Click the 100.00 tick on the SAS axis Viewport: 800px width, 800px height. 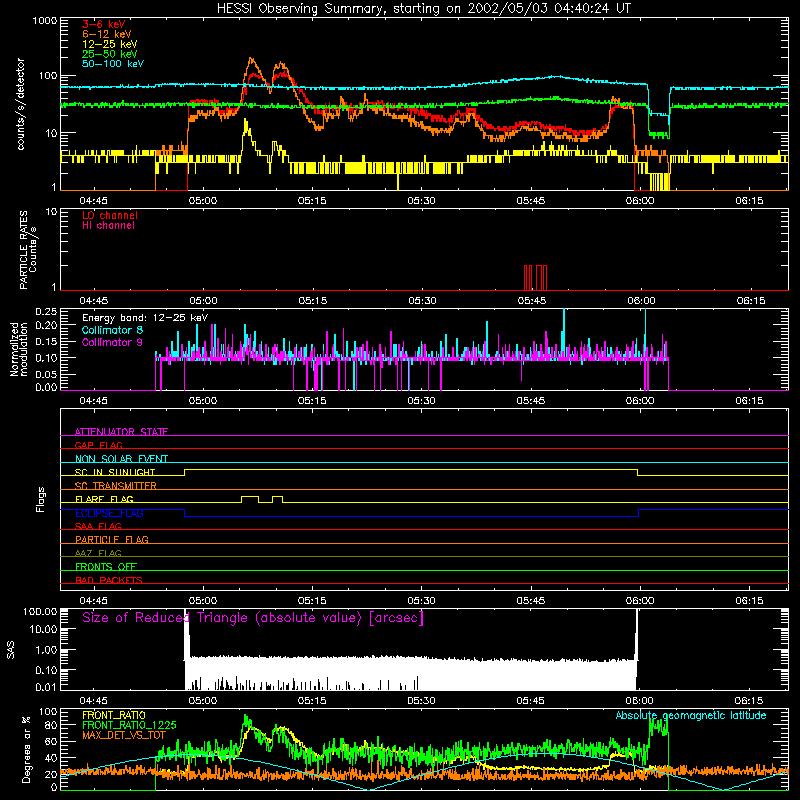coord(39,612)
